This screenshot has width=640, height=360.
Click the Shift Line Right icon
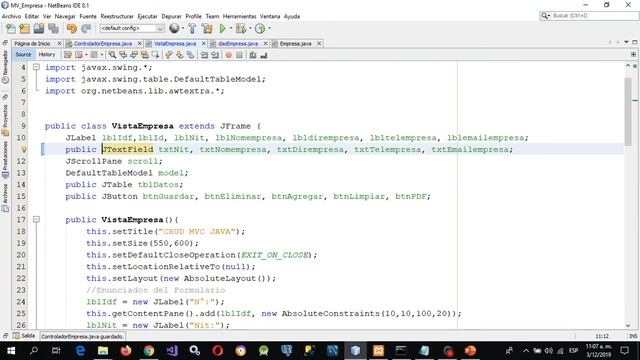[215, 55]
